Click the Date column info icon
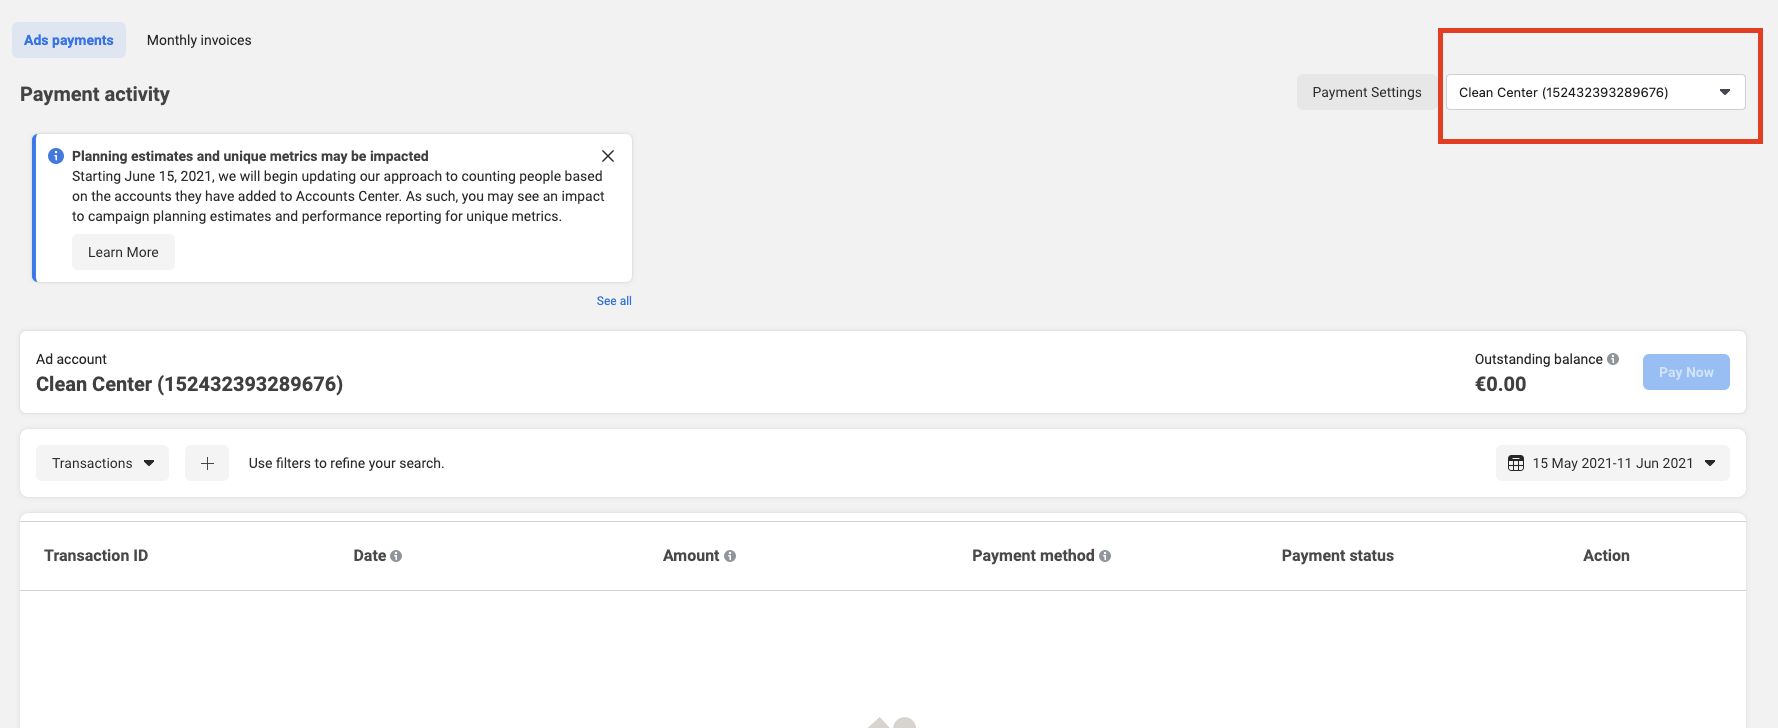 coord(396,556)
